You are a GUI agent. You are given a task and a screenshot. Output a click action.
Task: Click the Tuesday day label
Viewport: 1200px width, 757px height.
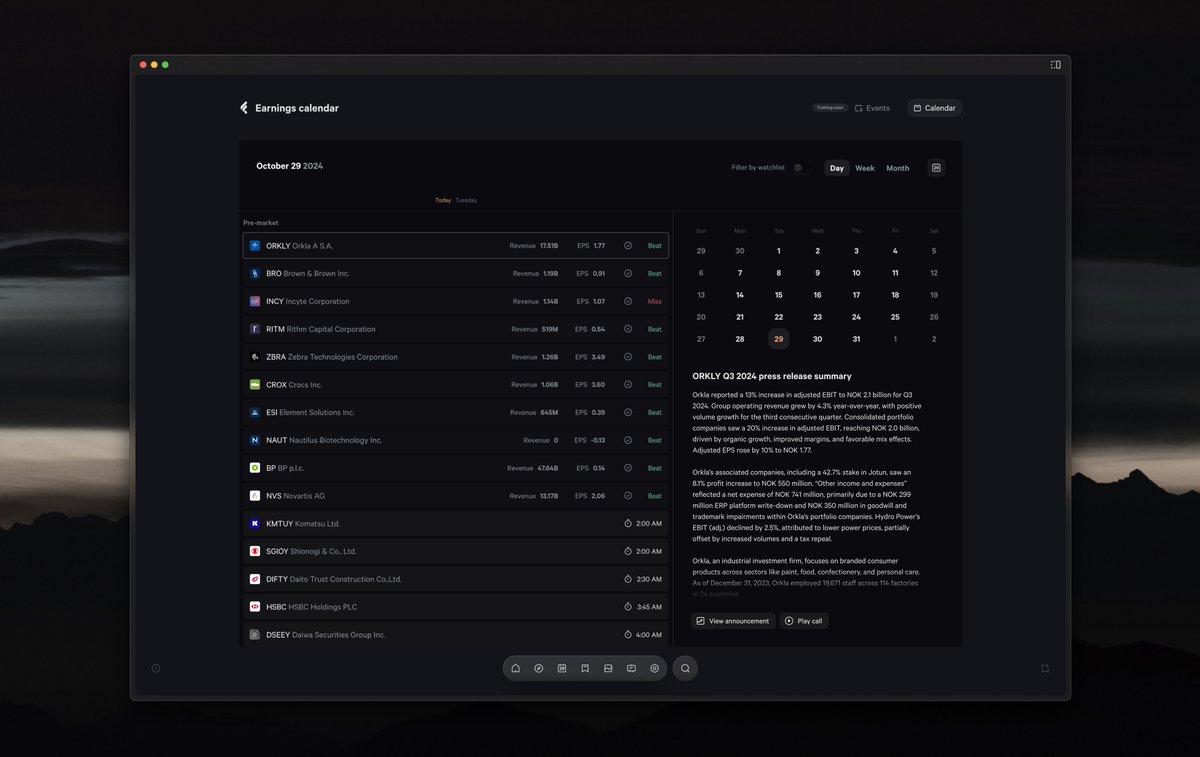point(466,200)
